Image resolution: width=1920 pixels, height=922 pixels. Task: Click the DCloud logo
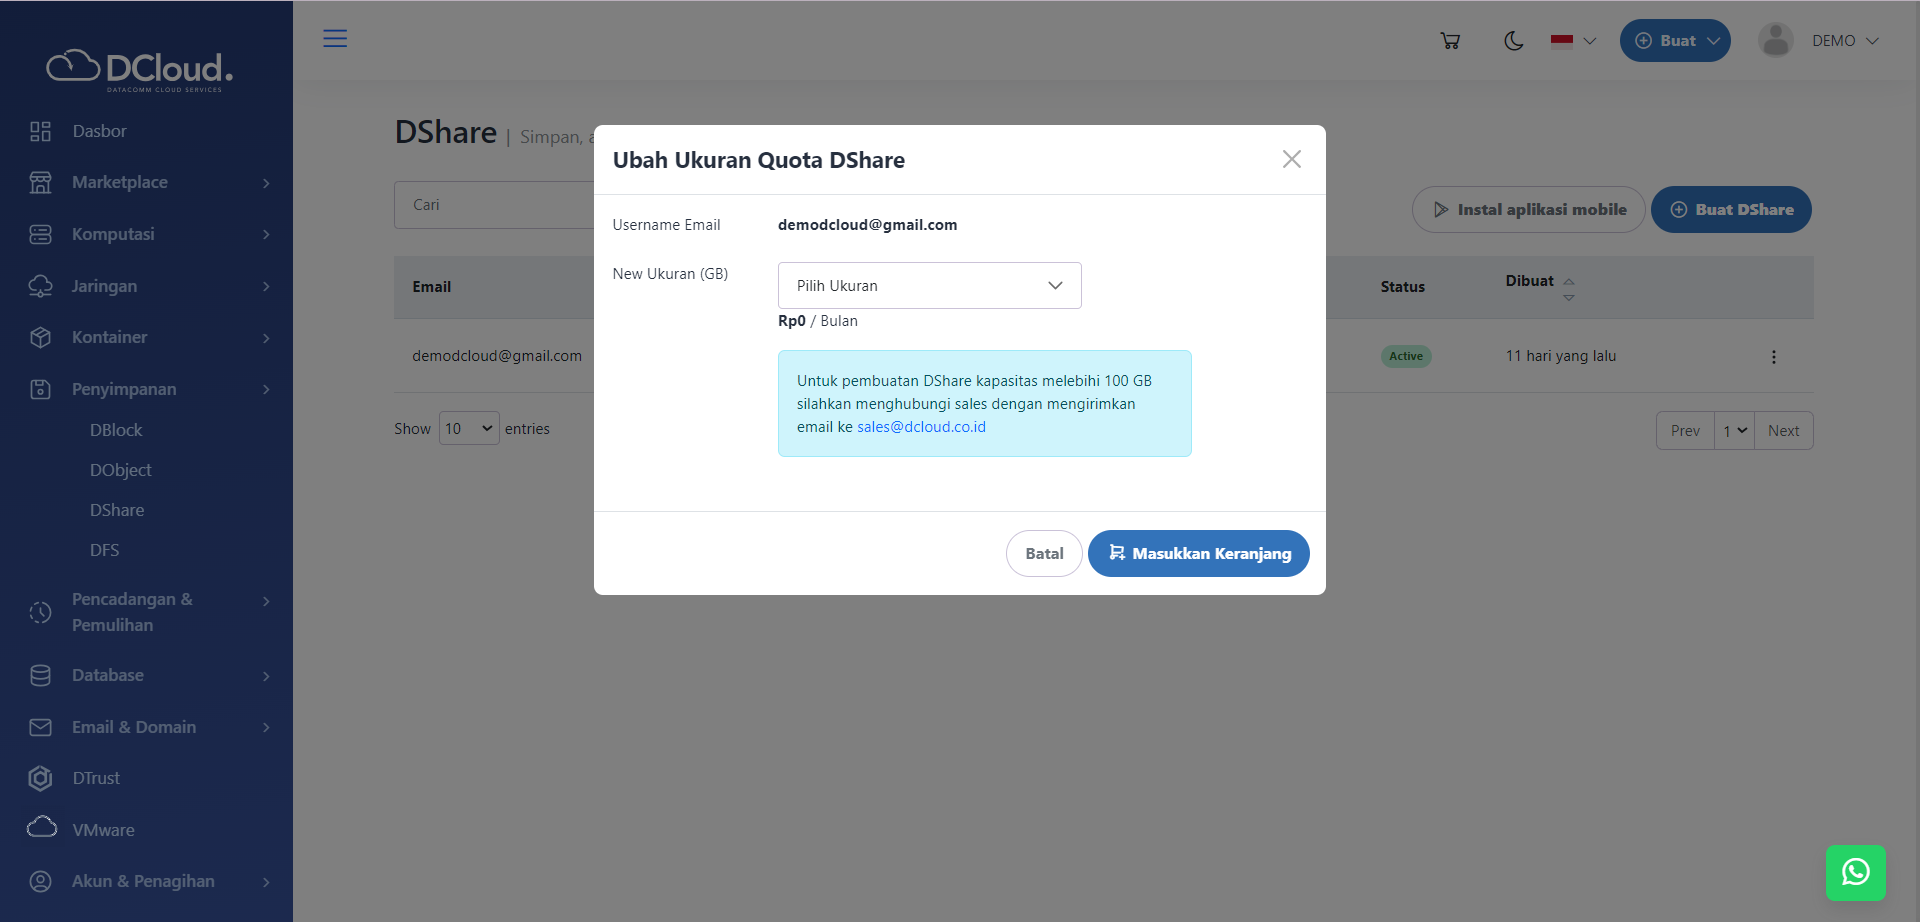click(x=140, y=69)
